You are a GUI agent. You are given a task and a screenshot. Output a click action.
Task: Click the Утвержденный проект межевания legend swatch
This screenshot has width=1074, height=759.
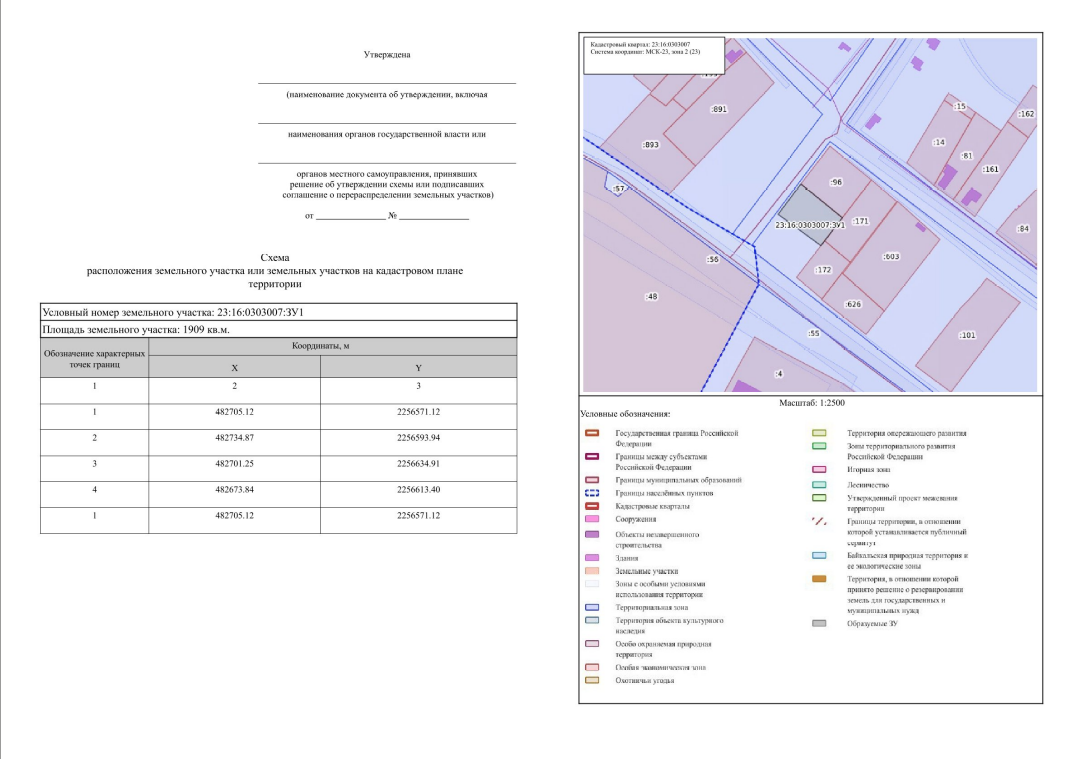pyautogui.click(x=819, y=498)
